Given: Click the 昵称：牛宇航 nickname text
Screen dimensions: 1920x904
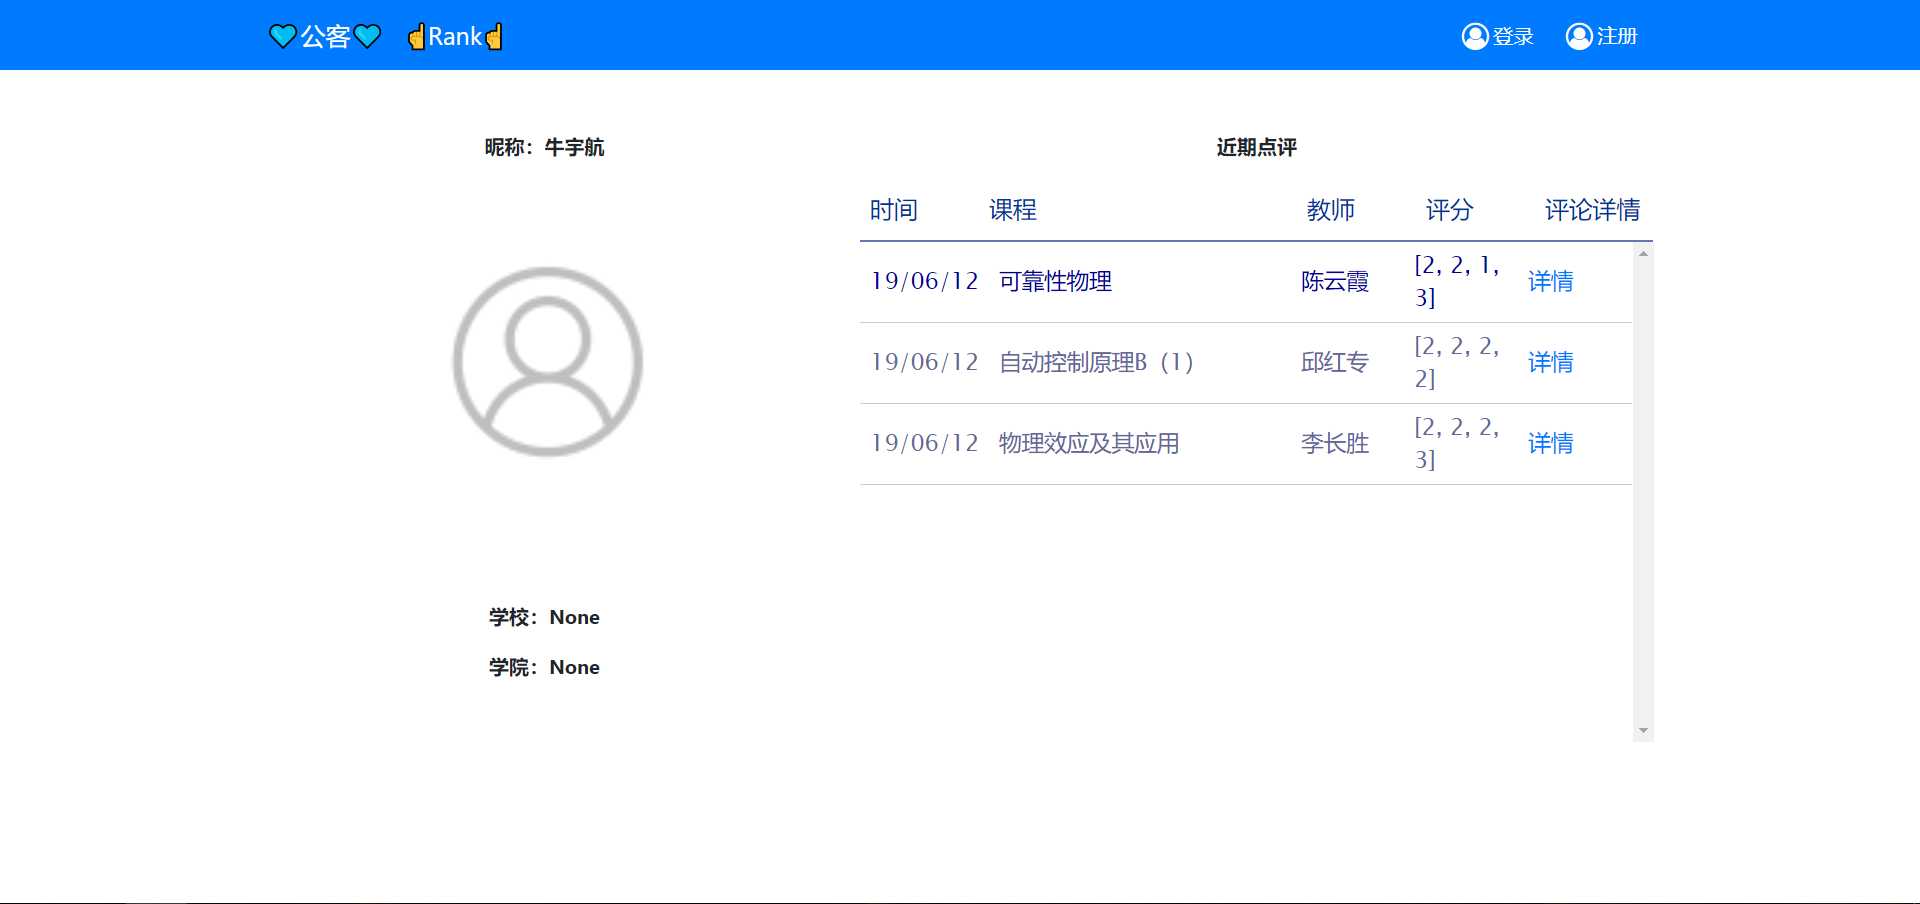Looking at the screenshot, I should [x=545, y=147].
